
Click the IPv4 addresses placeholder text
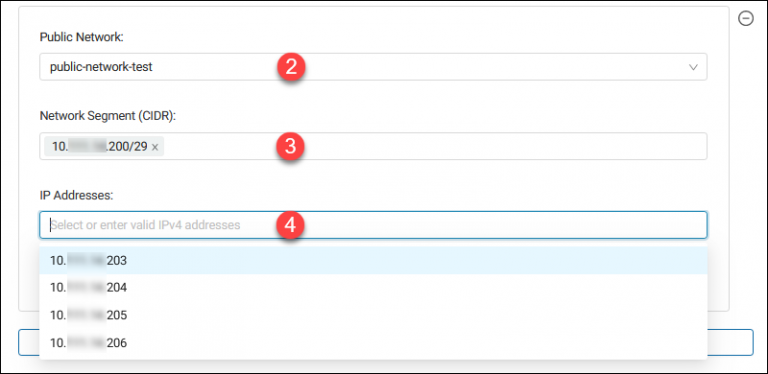click(x=146, y=225)
